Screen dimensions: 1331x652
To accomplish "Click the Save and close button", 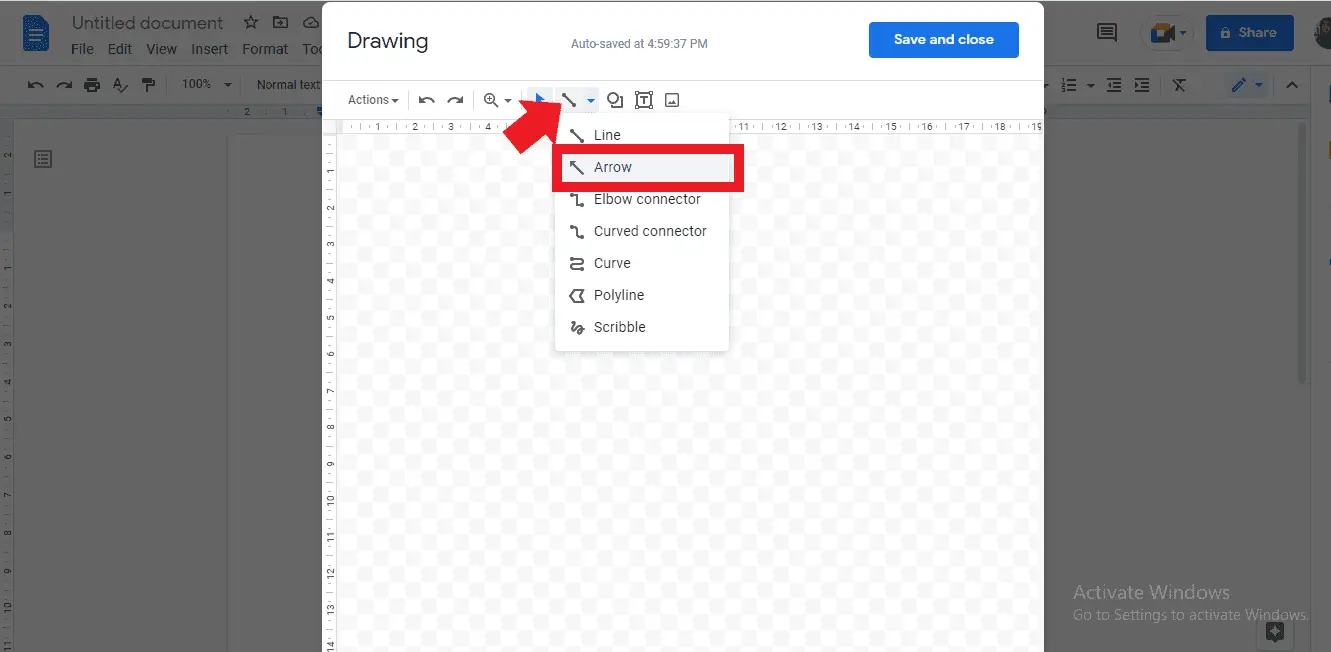I will (943, 40).
